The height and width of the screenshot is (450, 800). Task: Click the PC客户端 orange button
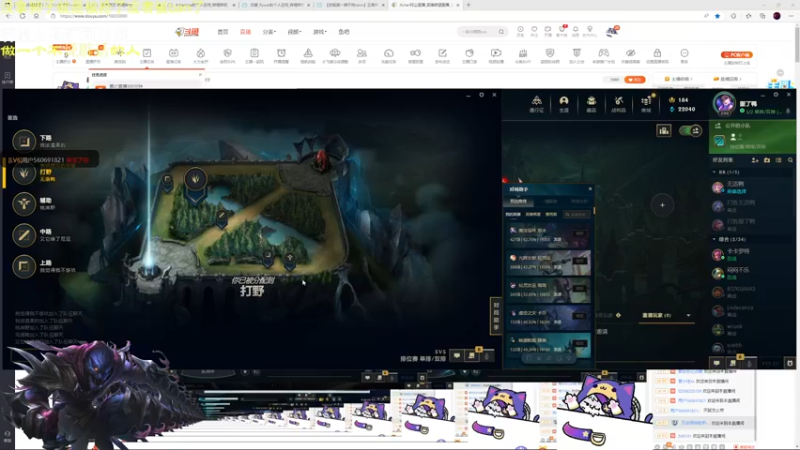737,55
